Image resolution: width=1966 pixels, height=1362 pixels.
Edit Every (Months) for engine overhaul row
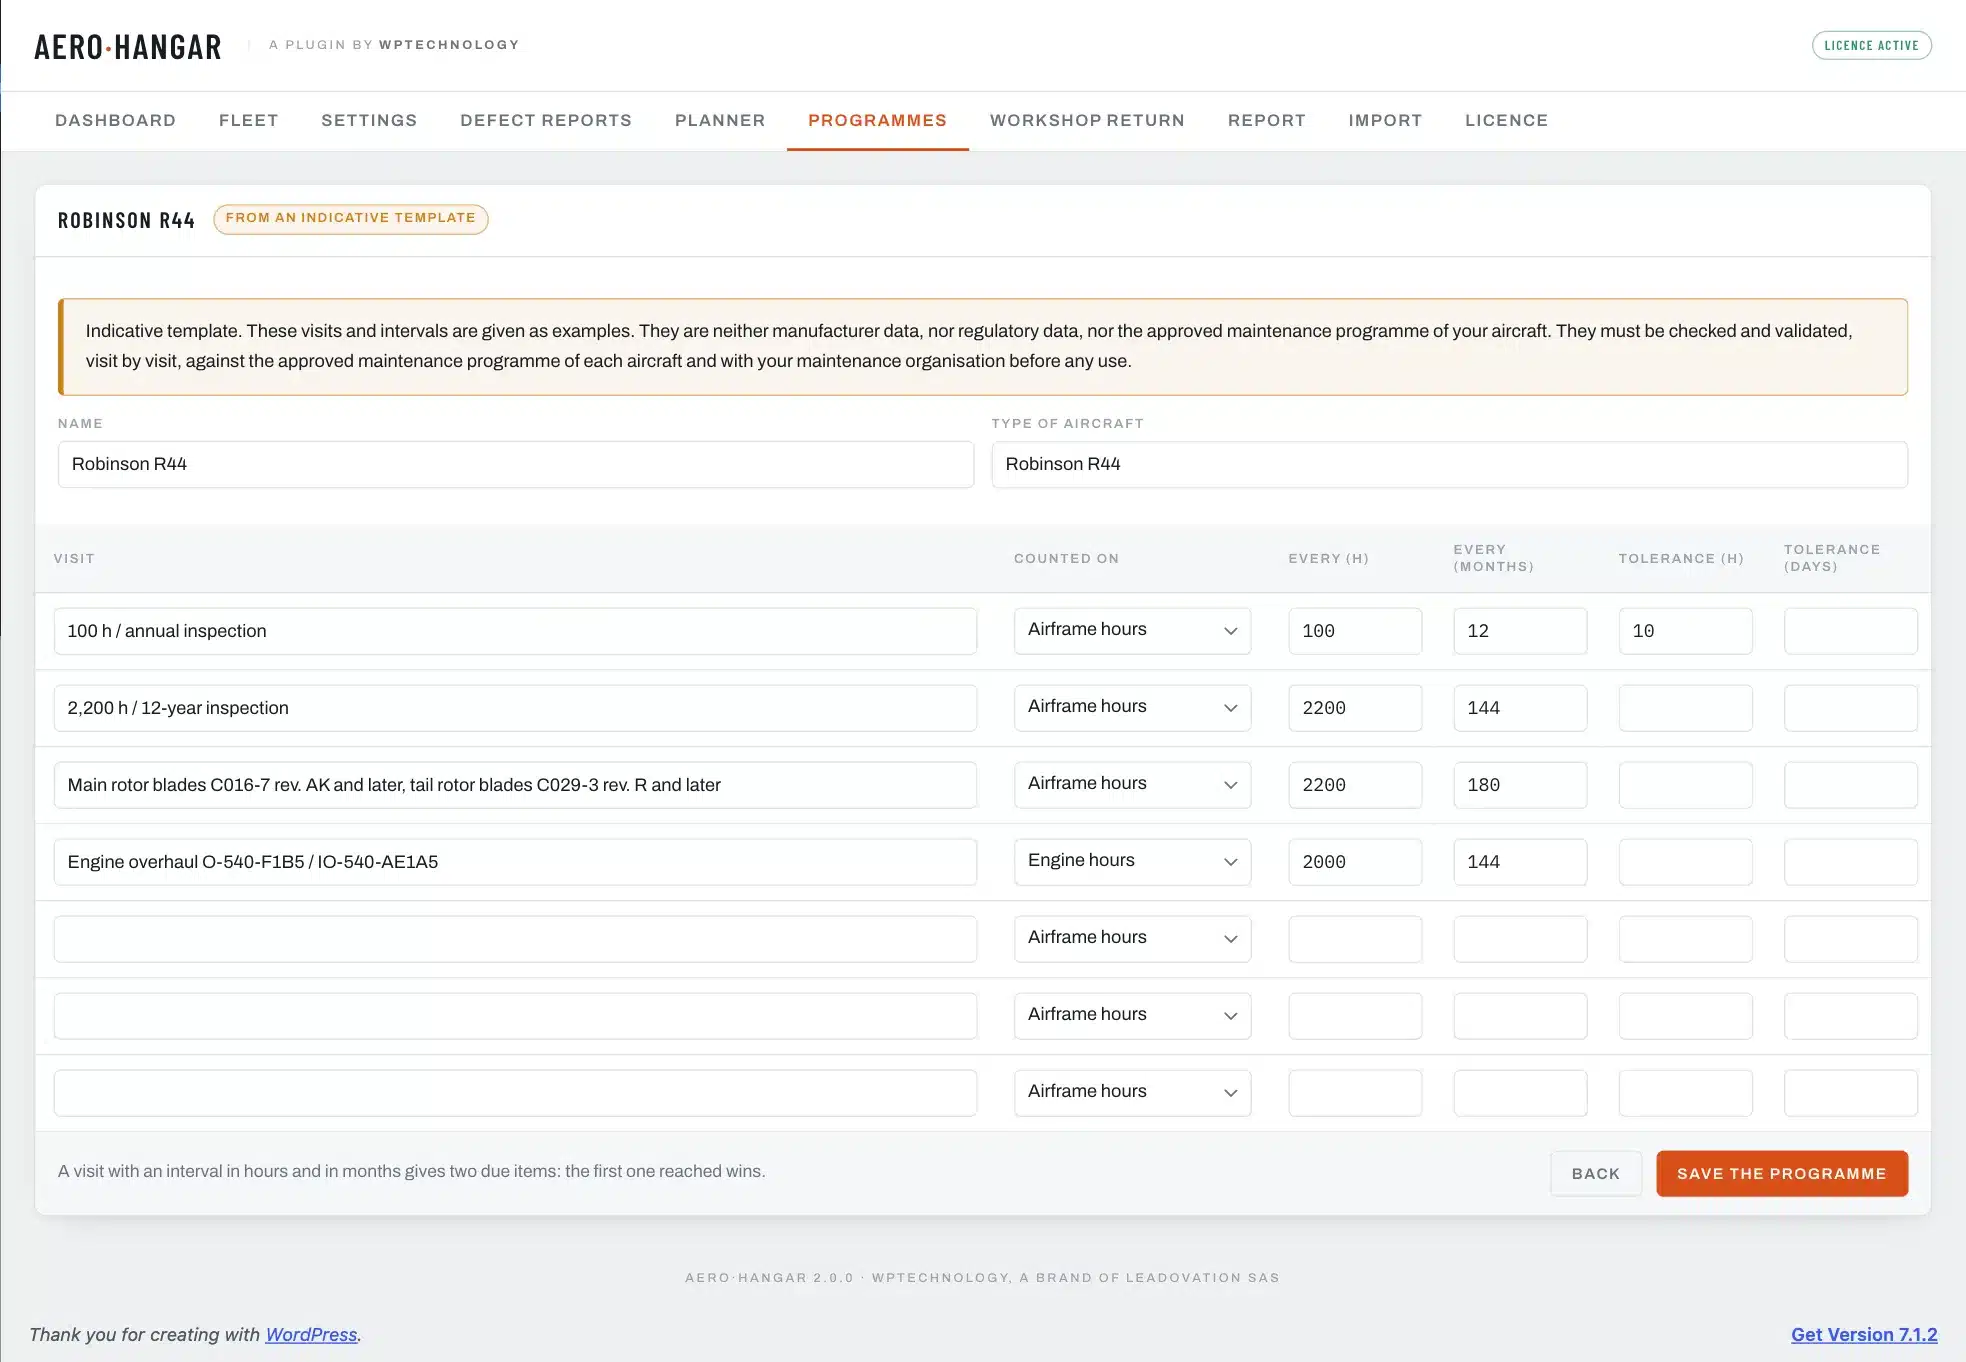pyautogui.click(x=1520, y=862)
